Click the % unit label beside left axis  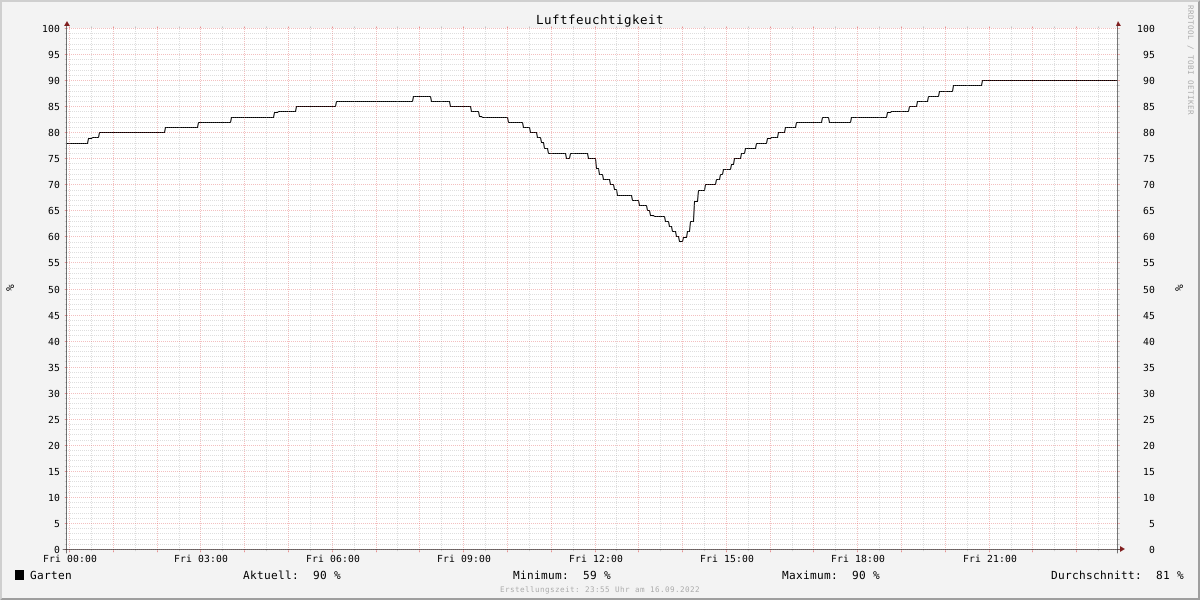pyautogui.click(x=10, y=288)
